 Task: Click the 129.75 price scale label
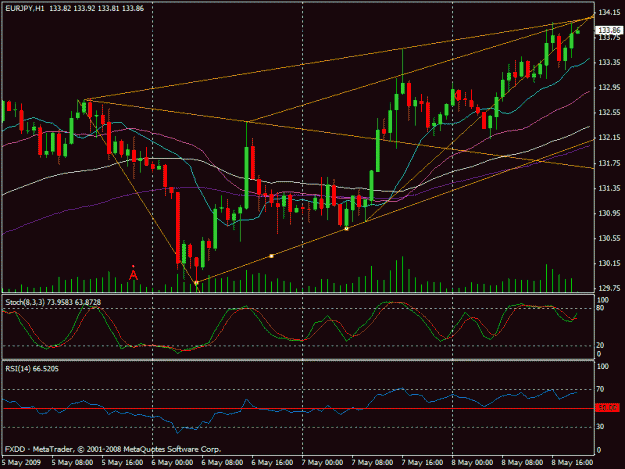click(x=610, y=288)
